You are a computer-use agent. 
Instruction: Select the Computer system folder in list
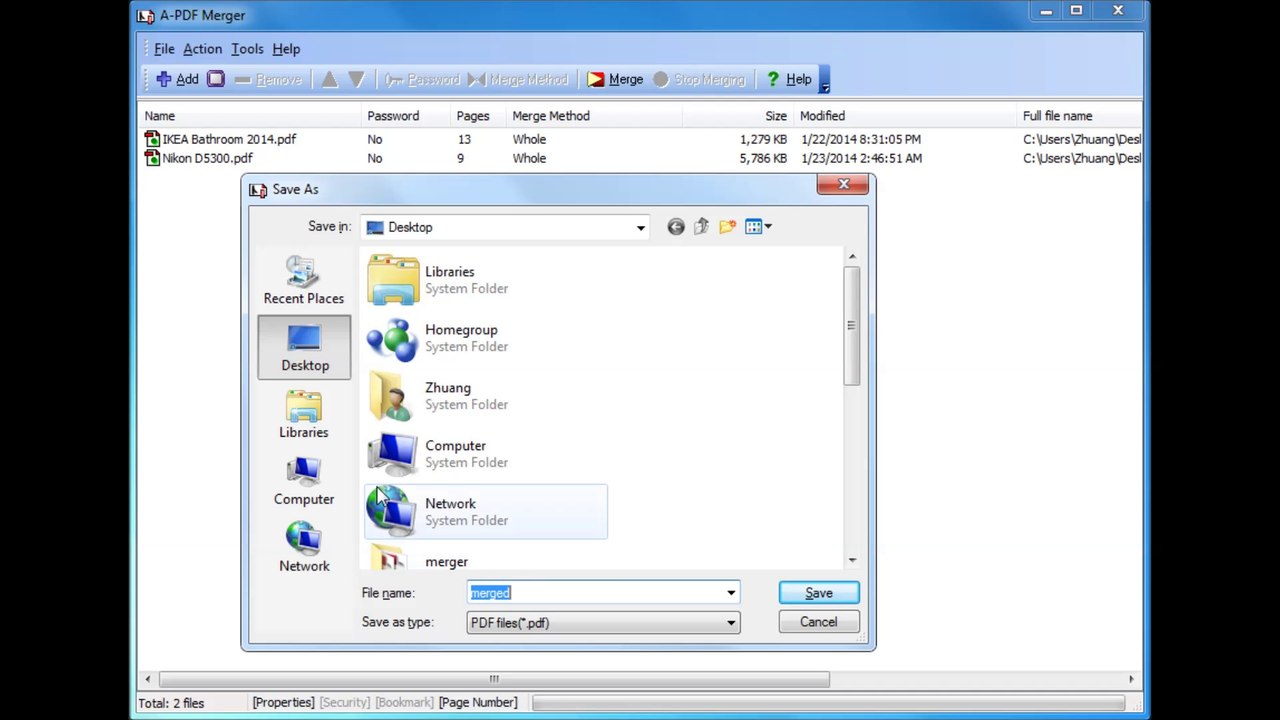tap(485, 454)
